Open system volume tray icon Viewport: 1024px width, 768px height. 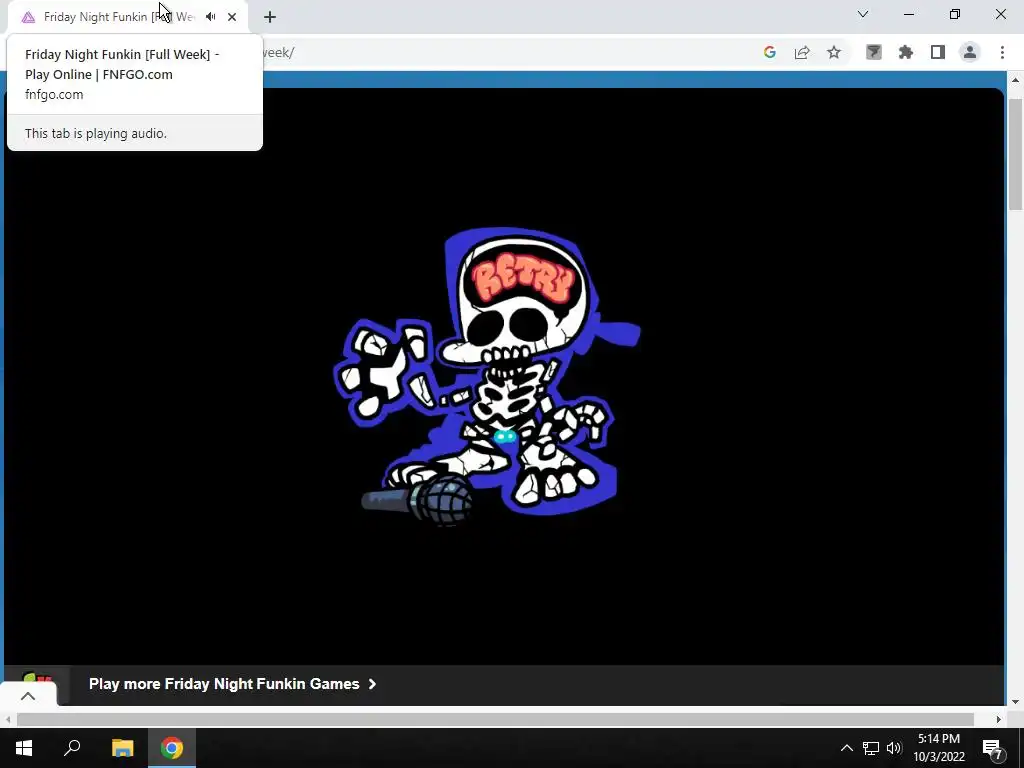tap(894, 748)
